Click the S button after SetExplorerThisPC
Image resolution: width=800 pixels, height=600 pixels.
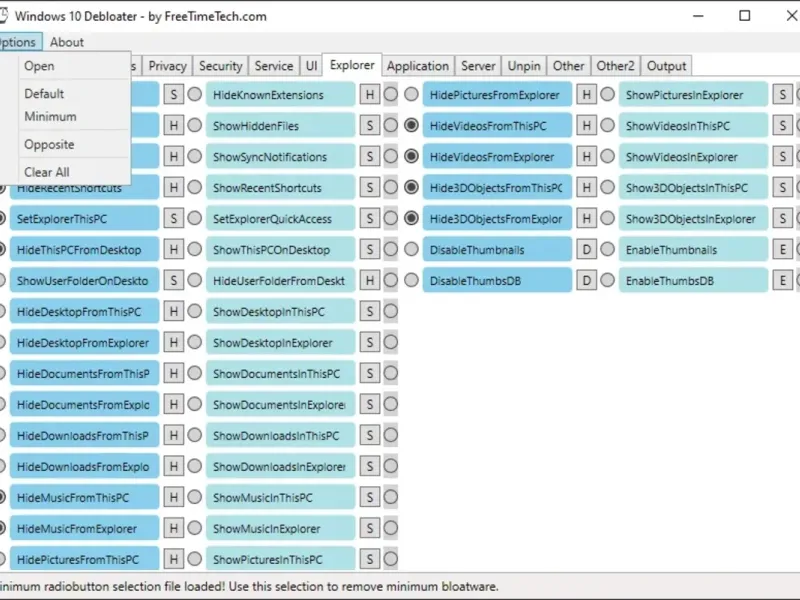point(173,218)
